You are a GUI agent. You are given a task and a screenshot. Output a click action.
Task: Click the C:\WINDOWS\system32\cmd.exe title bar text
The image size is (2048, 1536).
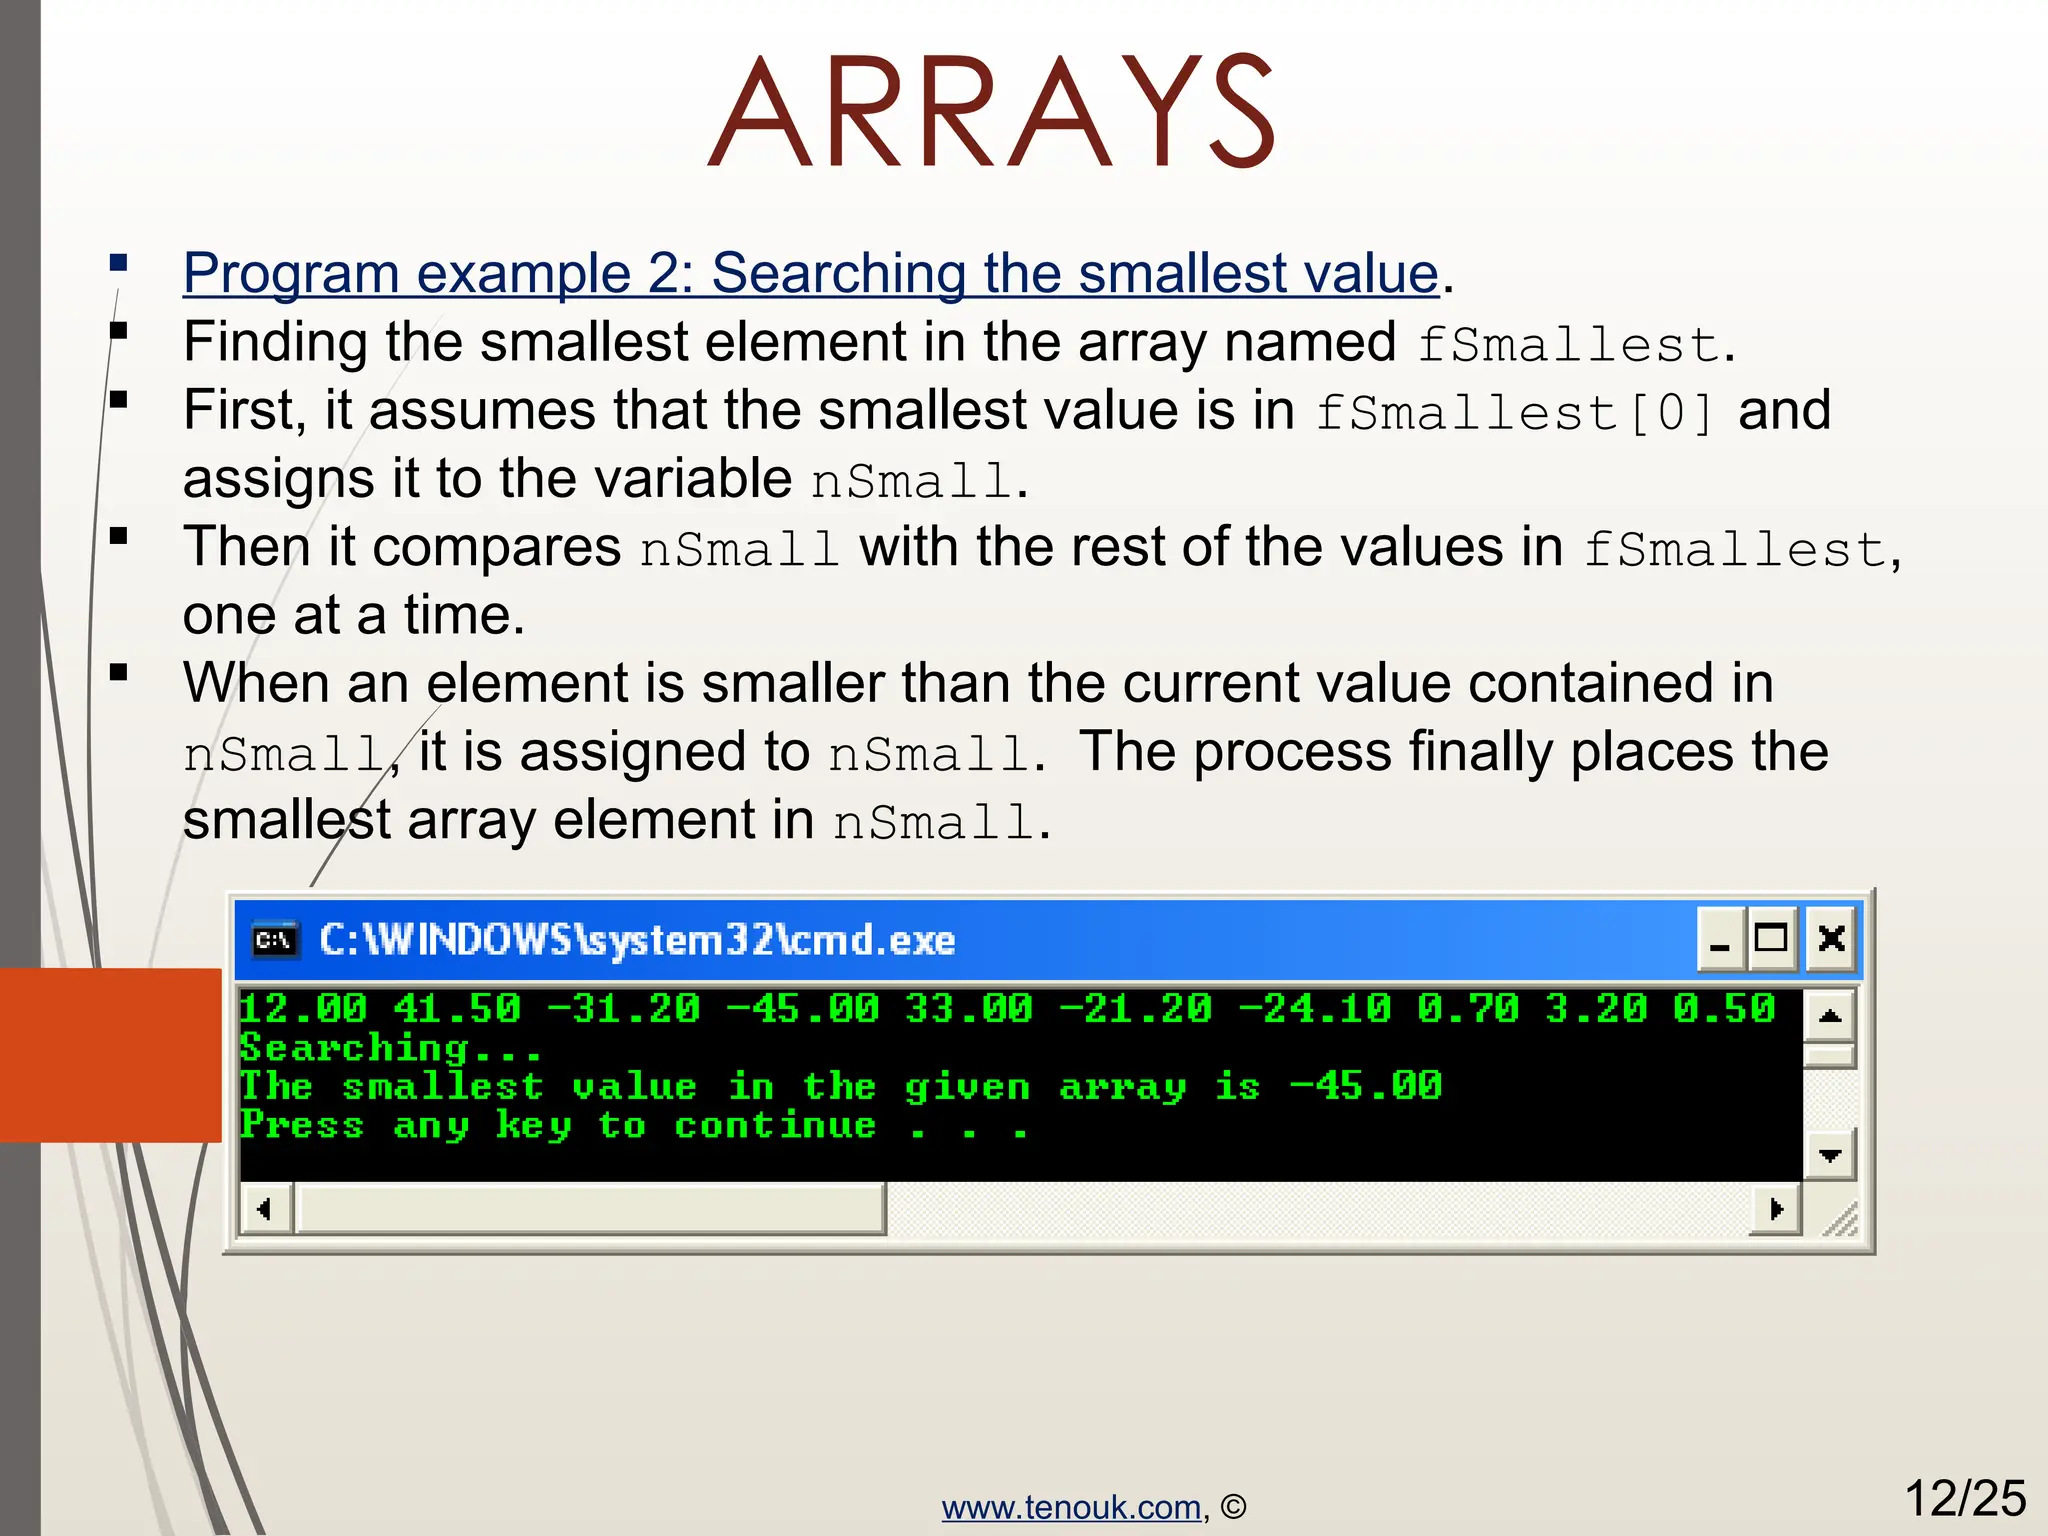point(637,940)
